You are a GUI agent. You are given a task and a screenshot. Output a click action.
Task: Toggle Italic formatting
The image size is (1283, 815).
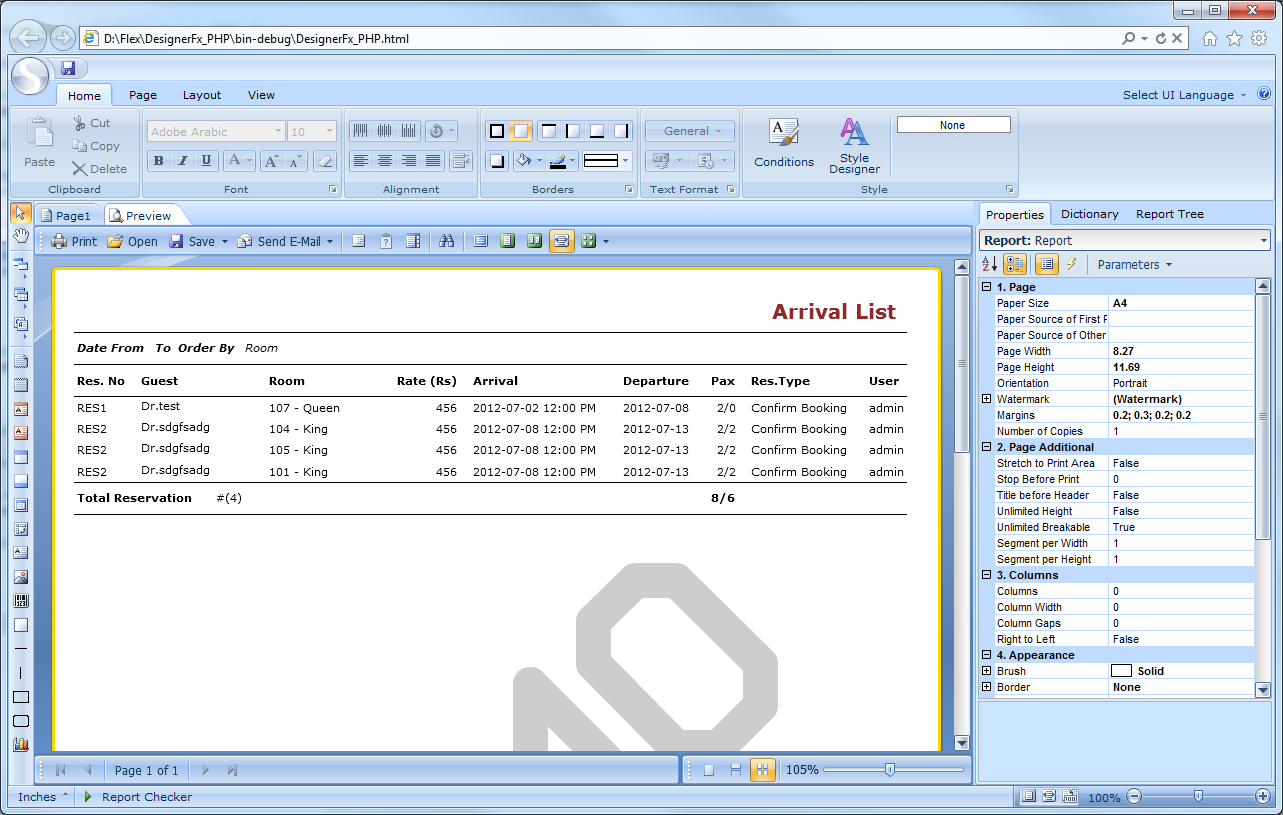(183, 160)
